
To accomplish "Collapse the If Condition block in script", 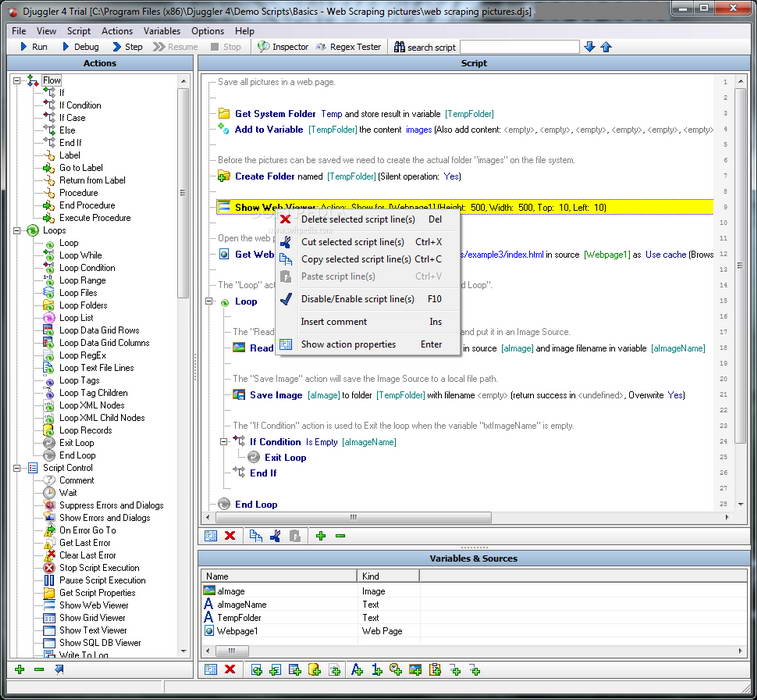I will coord(224,442).
